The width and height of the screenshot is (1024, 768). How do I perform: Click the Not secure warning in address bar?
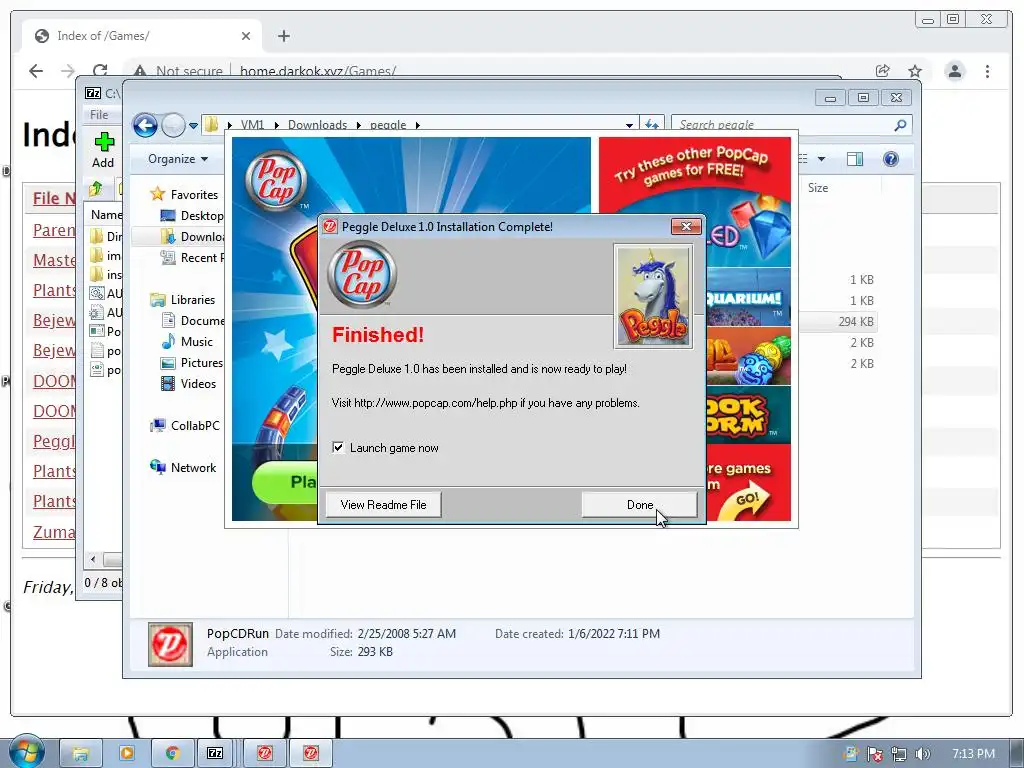click(x=178, y=71)
